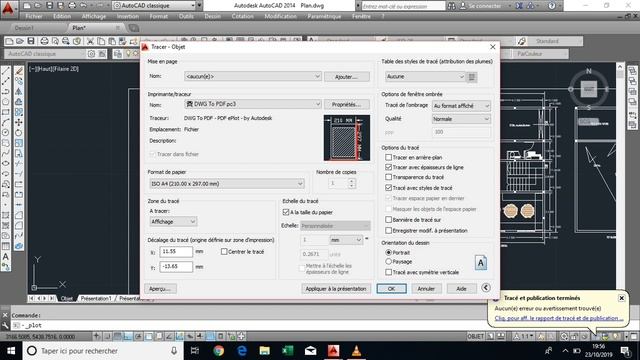Open File Explorer from the taskbar
Image resolution: width=640 pixels, height=360 pixels.
264,351
